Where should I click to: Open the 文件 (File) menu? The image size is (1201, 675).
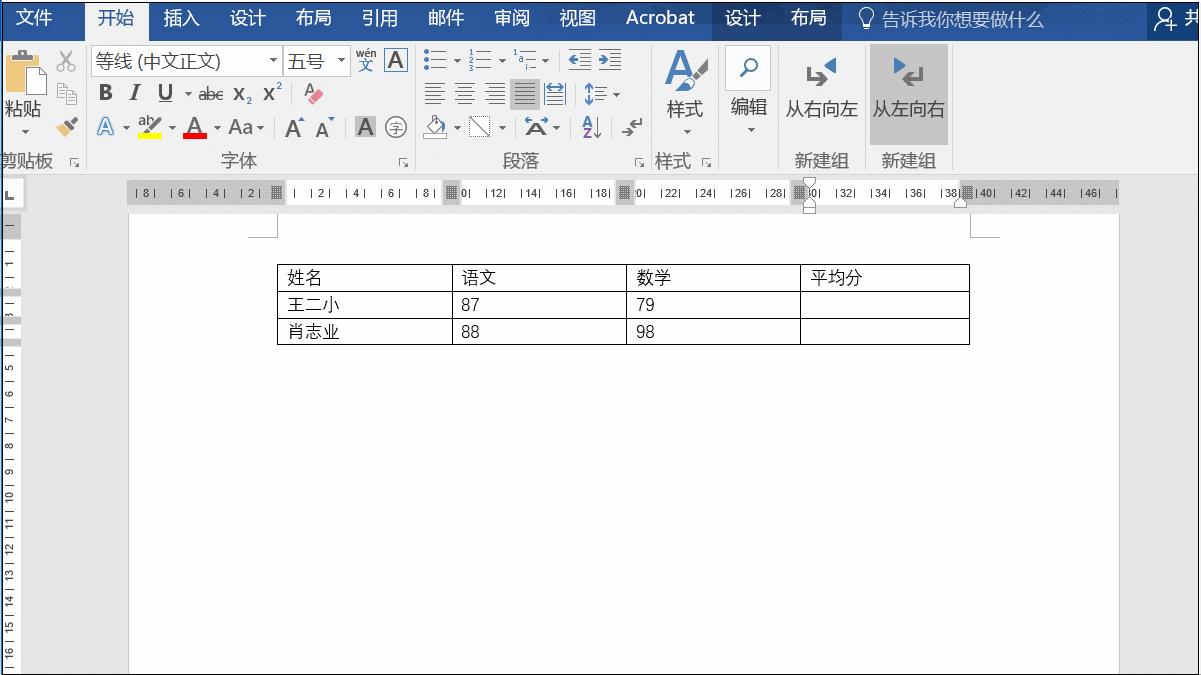pos(42,18)
